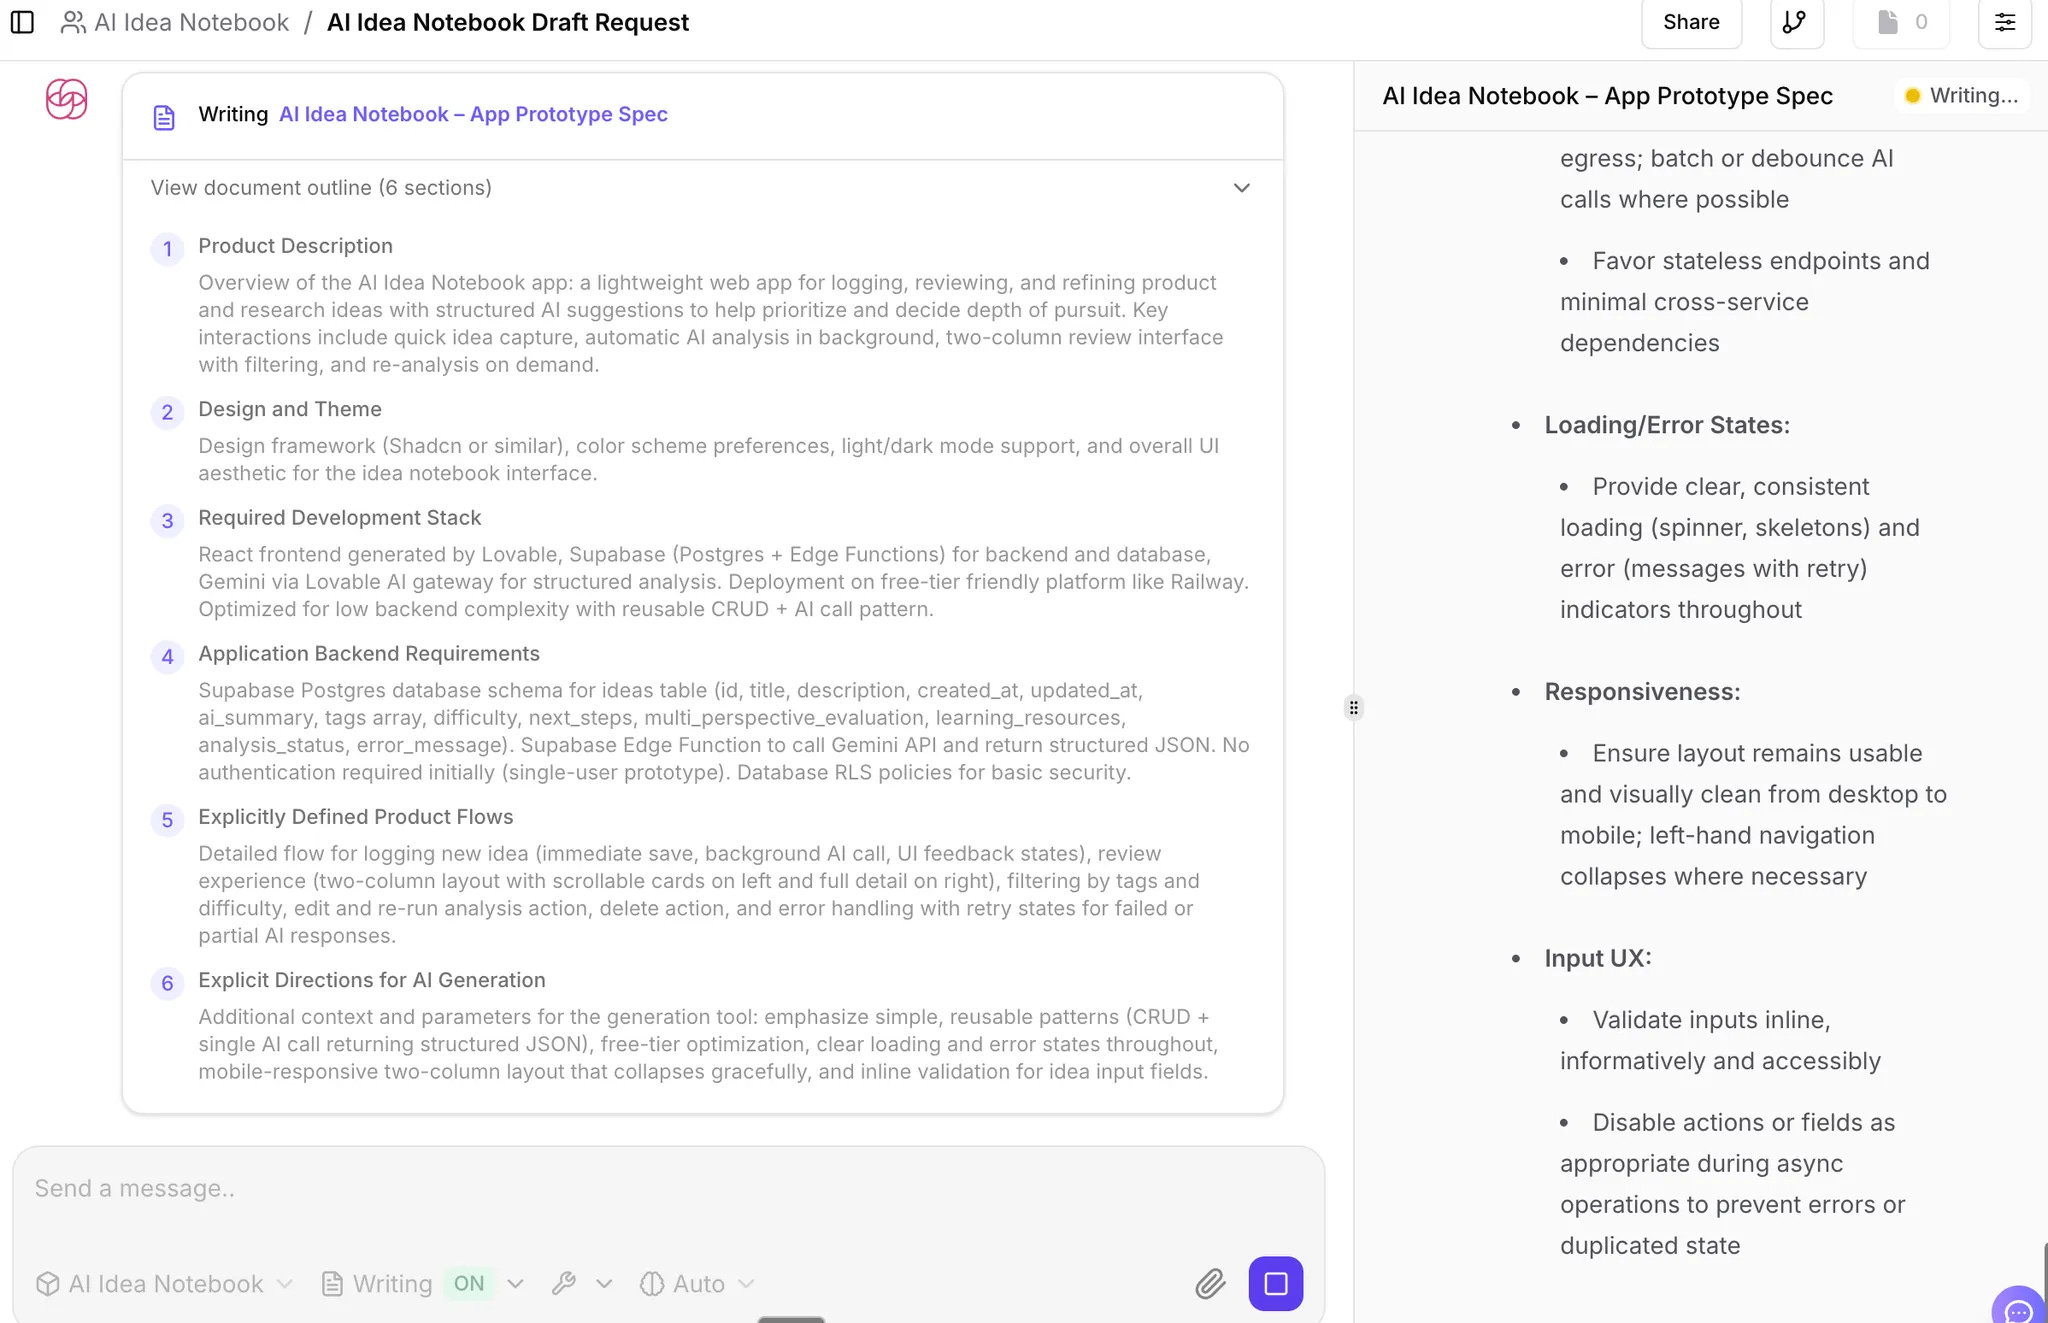Viewport: 2048px width, 1323px height.
Task: Open the Writing mode dropdown chevron
Action: pyautogui.click(x=516, y=1283)
